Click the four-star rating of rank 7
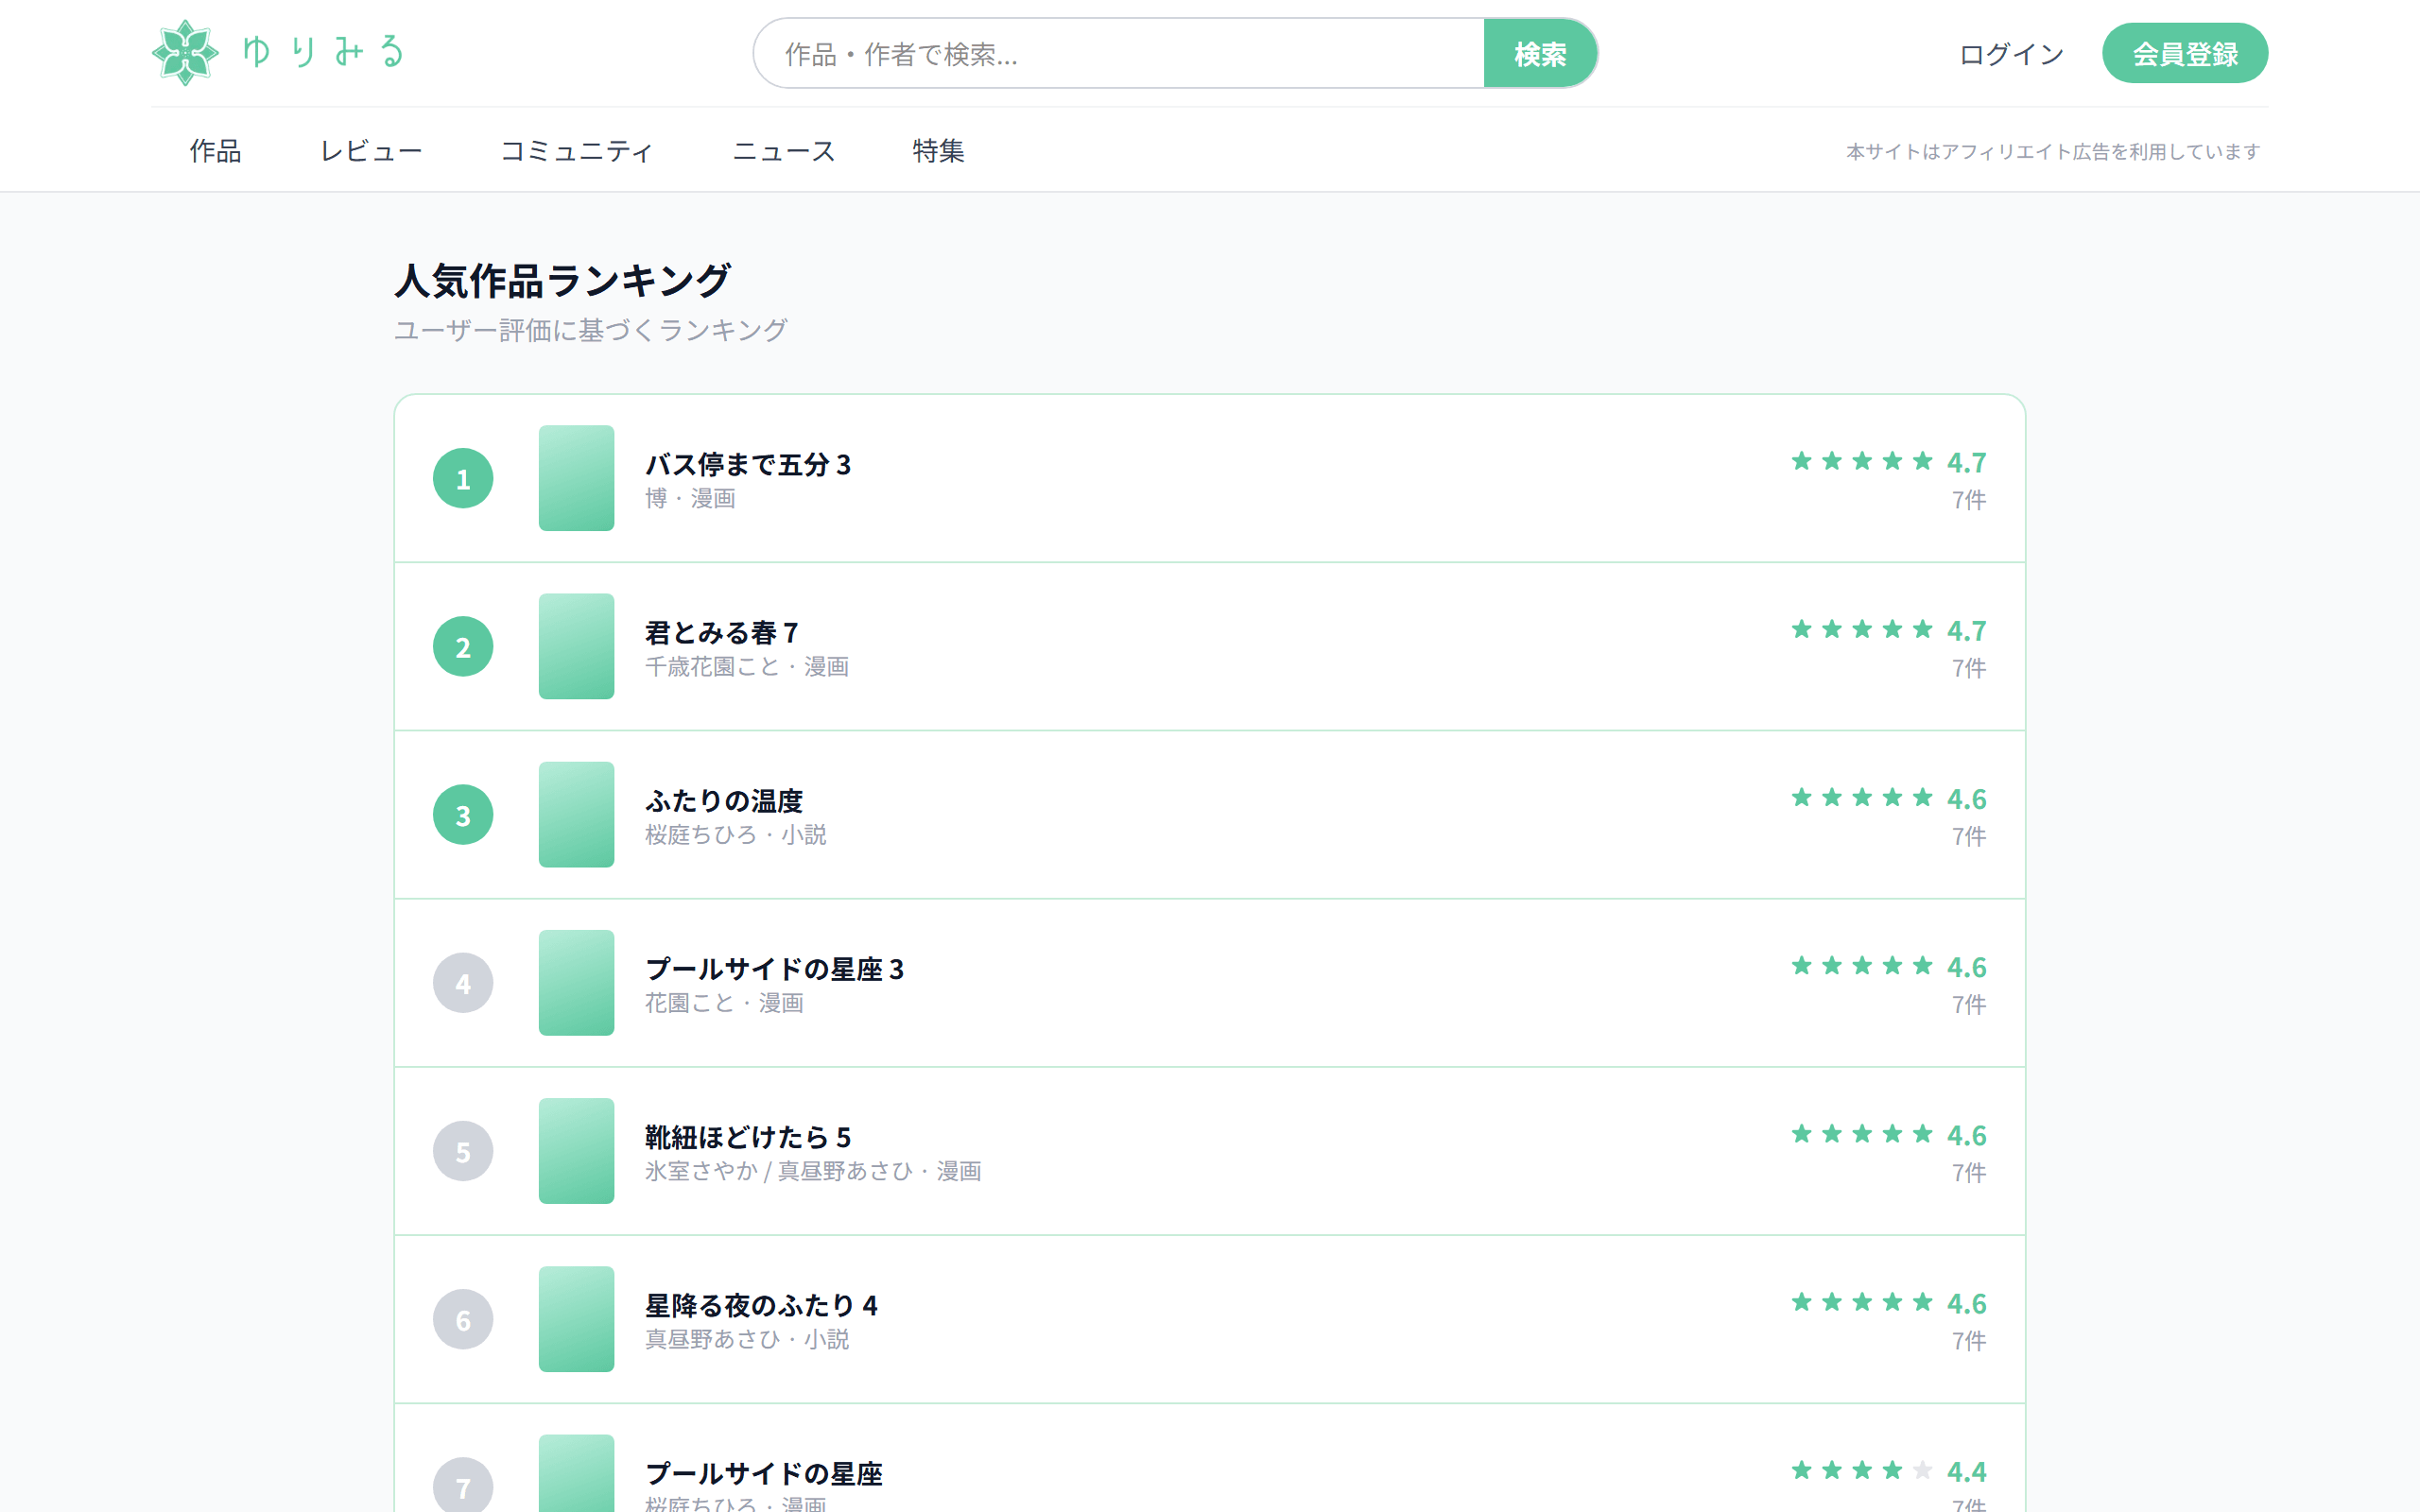 pyautogui.click(x=1862, y=1470)
